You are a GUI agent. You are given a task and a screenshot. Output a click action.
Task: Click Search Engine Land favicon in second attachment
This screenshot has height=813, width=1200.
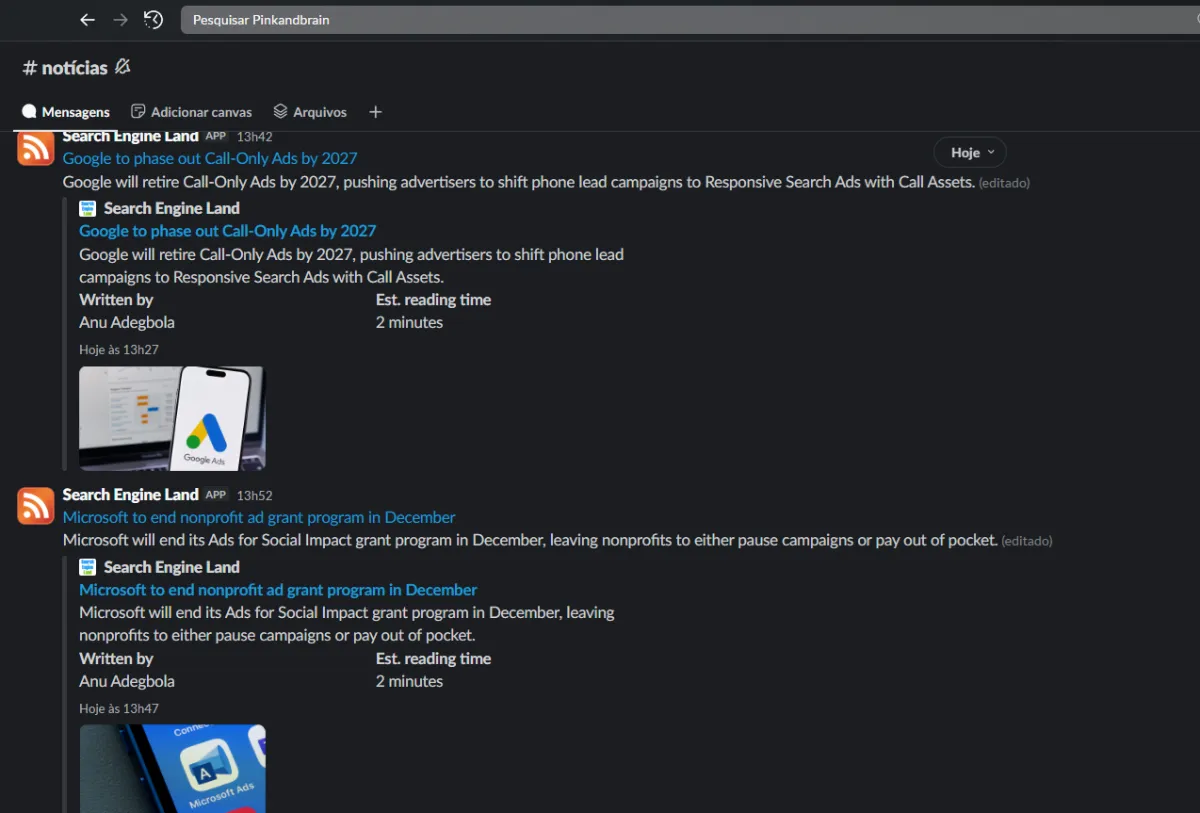pyautogui.click(x=88, y=567)
